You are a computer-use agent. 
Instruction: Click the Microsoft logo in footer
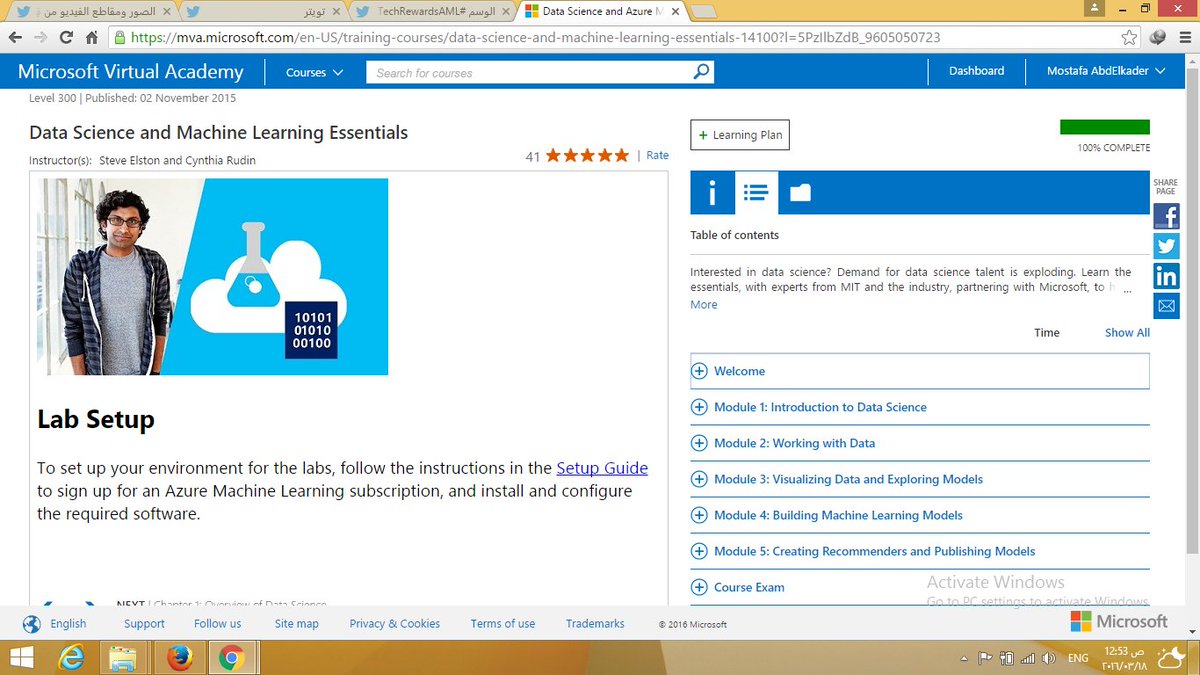pyautogui.click(x=1119, y=622)
